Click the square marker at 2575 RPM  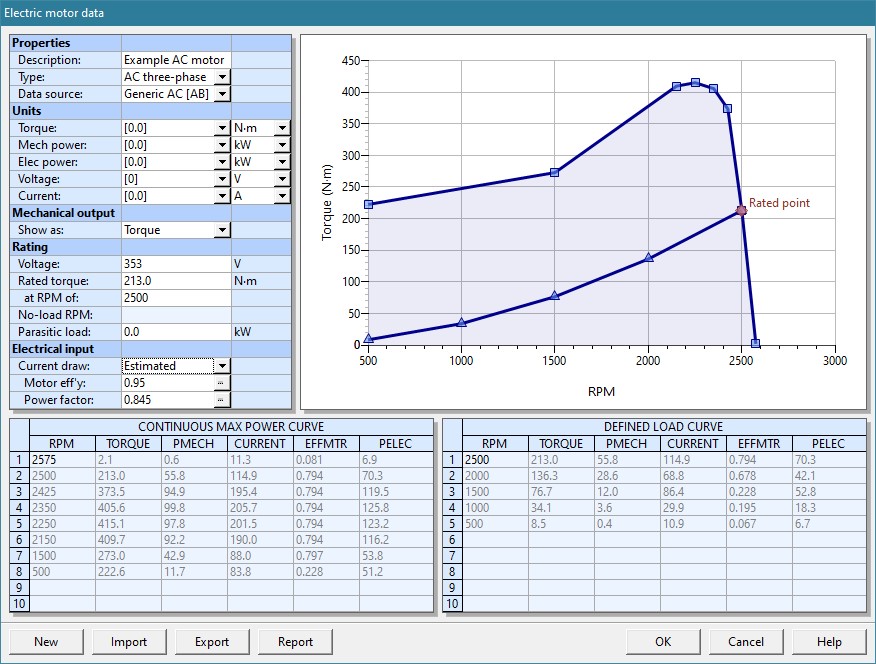[755, 343]
